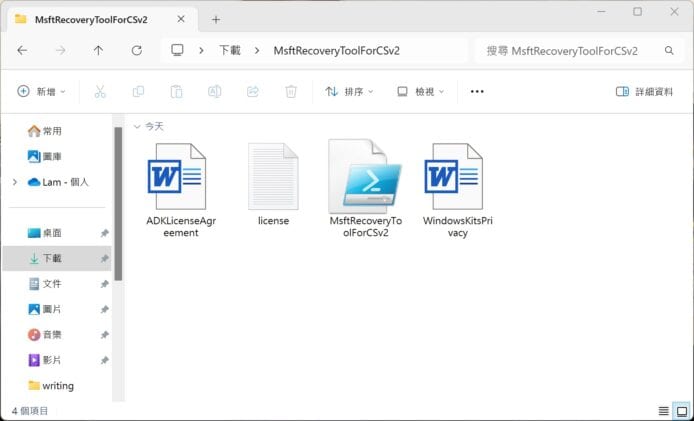The height and width of the screenshot is (421, 694).
Task: Add a new tab with plus button
Action: click(215, 19)
